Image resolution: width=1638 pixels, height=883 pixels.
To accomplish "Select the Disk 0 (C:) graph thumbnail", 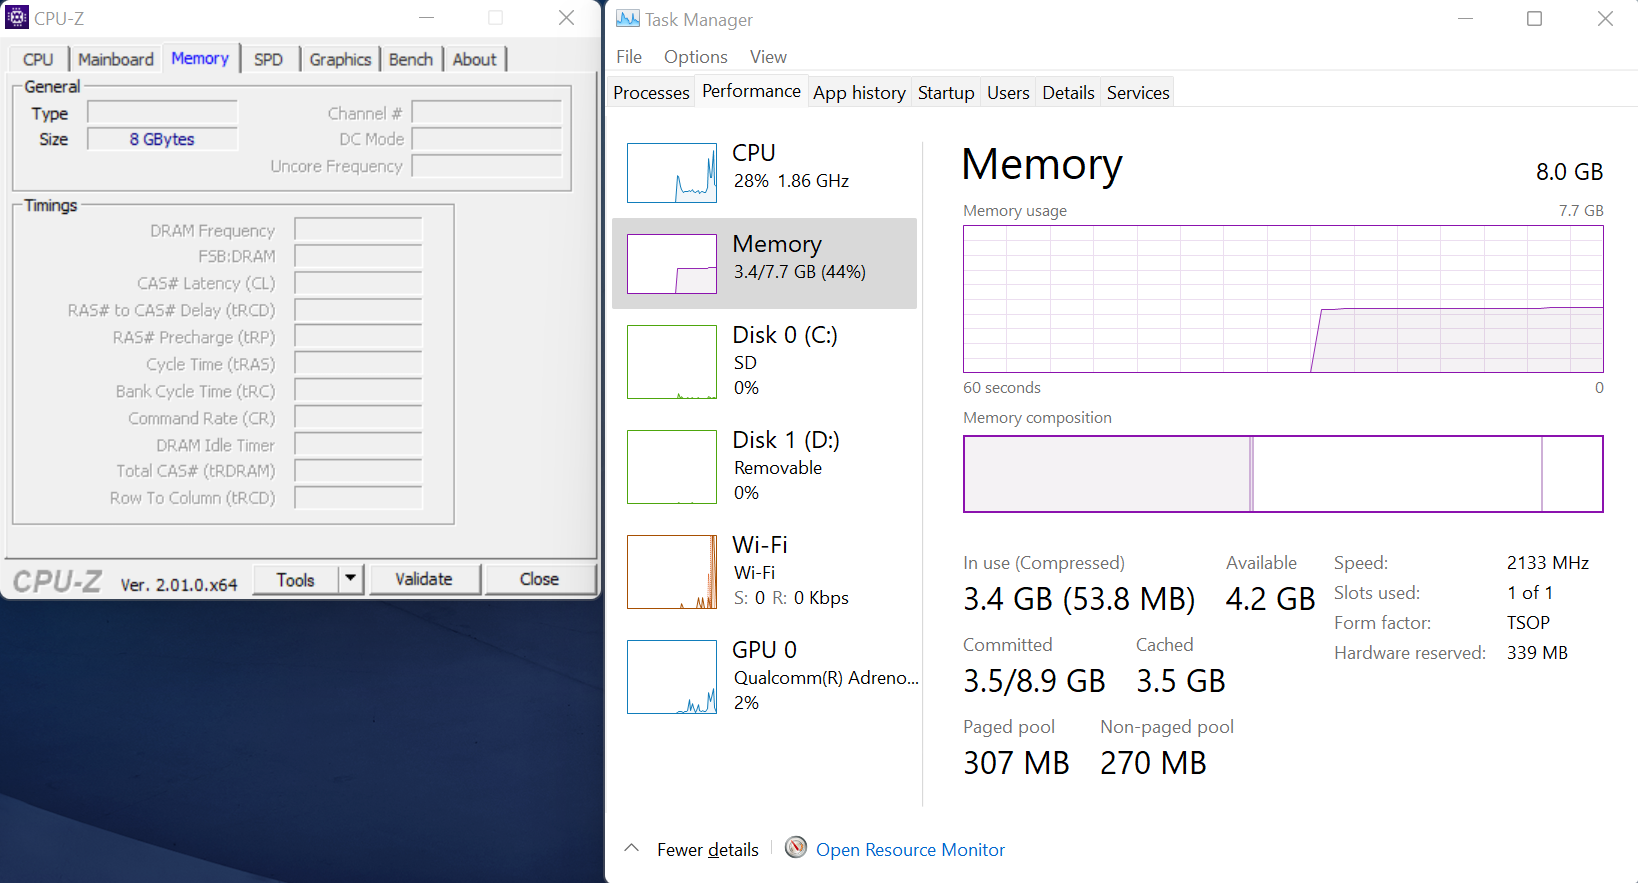I will tap(671, 362).
